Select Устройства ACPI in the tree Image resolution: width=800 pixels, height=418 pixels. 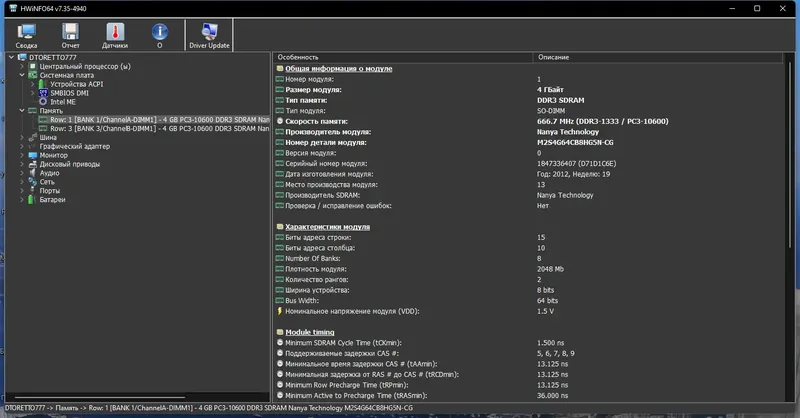click(x=77, y=84)
